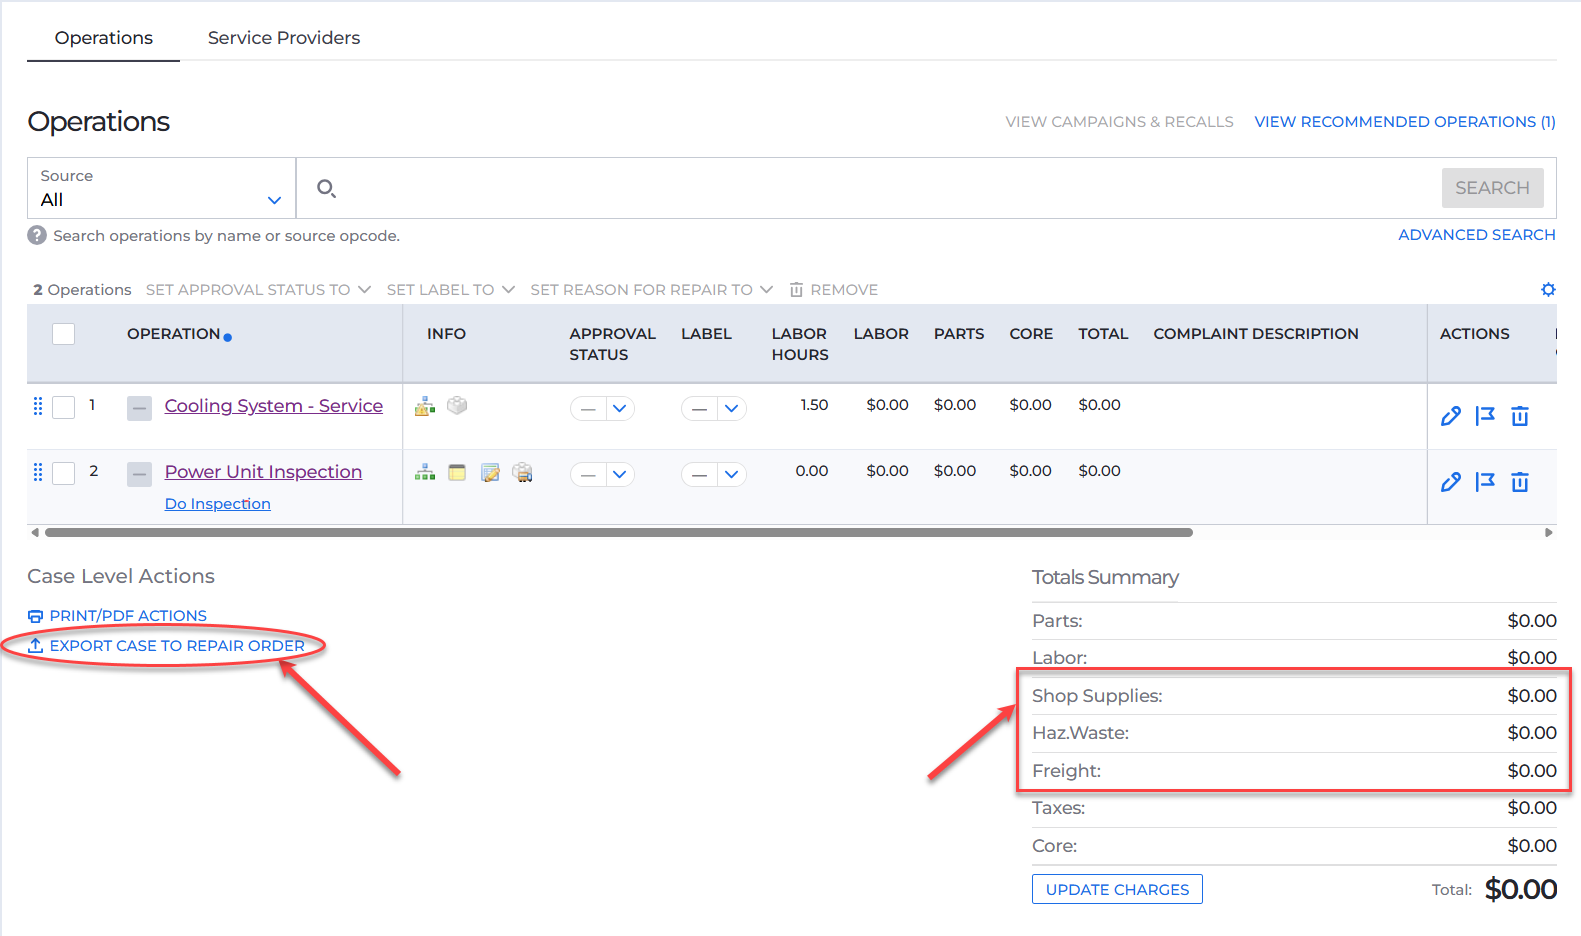This screenshot has width=1581, height=936.
Task: Flag the Cooling System - Service operation
Action: [x=1485, y=416]
